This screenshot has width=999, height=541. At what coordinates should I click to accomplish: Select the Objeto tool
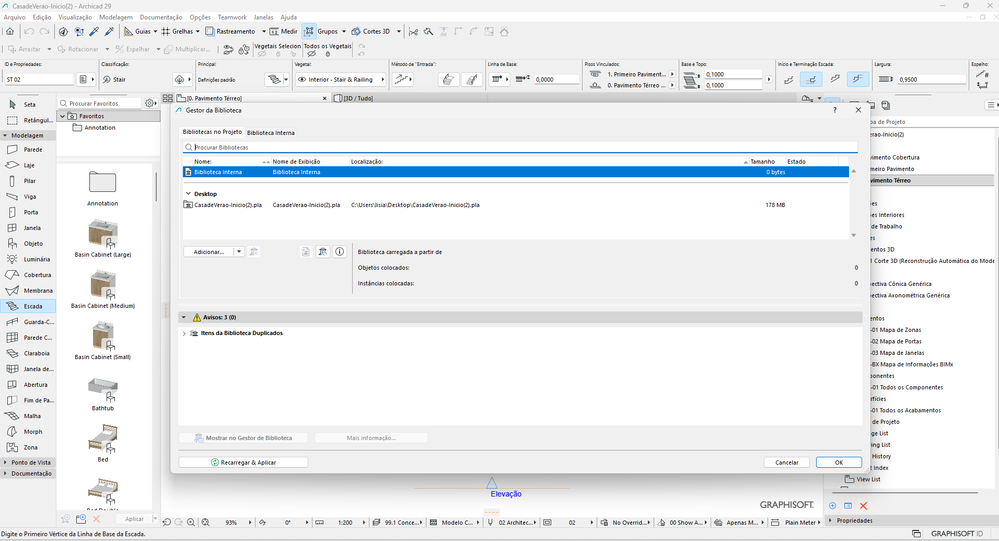27,243
